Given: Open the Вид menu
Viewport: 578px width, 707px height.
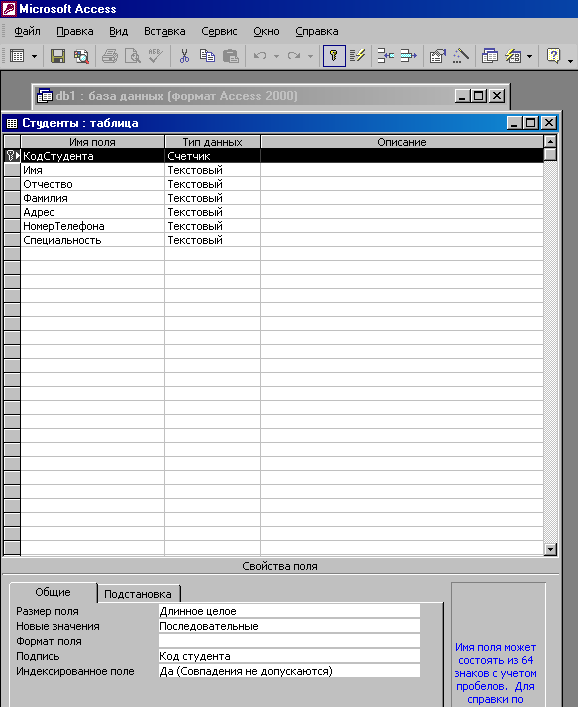Looking at the screenshot, I should (119, 32).
